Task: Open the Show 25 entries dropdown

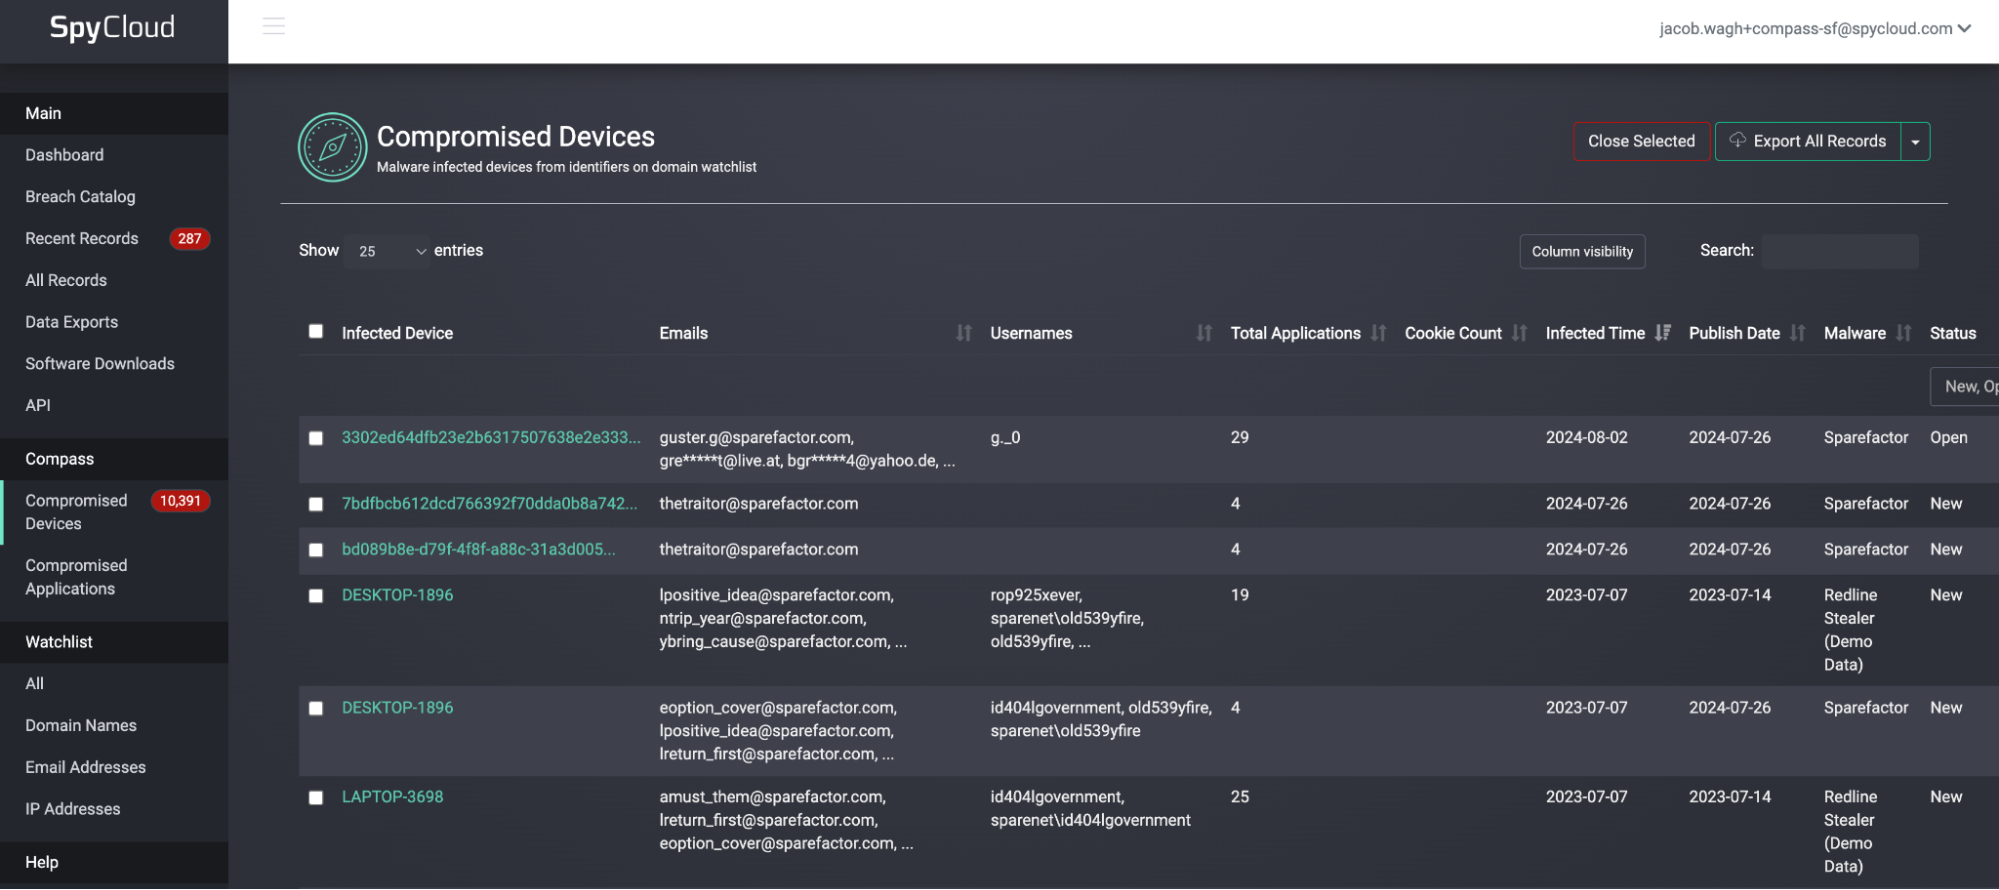Action: click(388, 251)
